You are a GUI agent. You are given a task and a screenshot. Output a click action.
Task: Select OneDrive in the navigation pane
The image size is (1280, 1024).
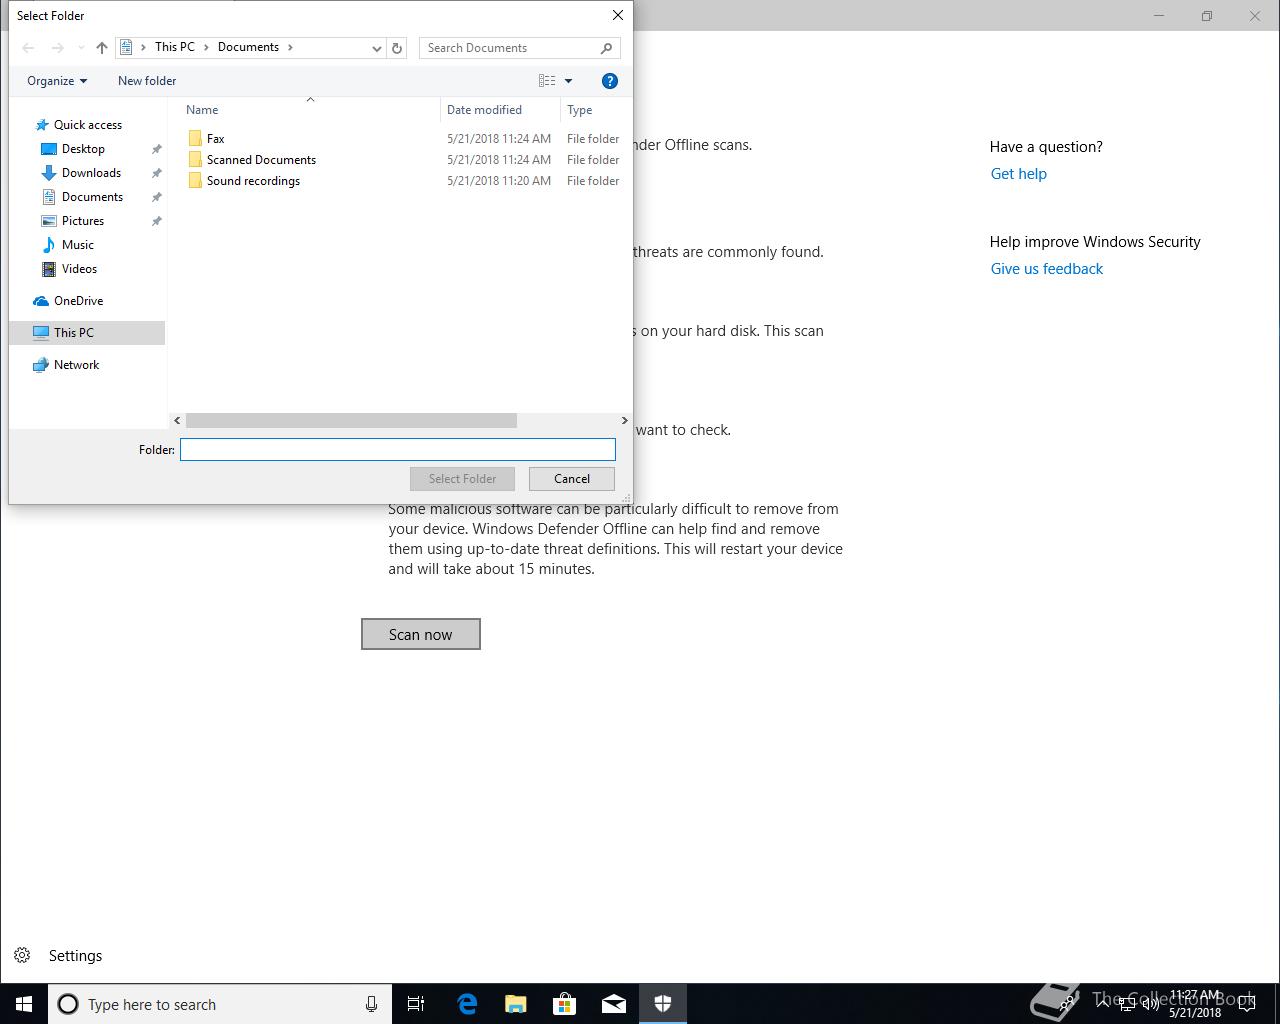click(x=78, y=301)
